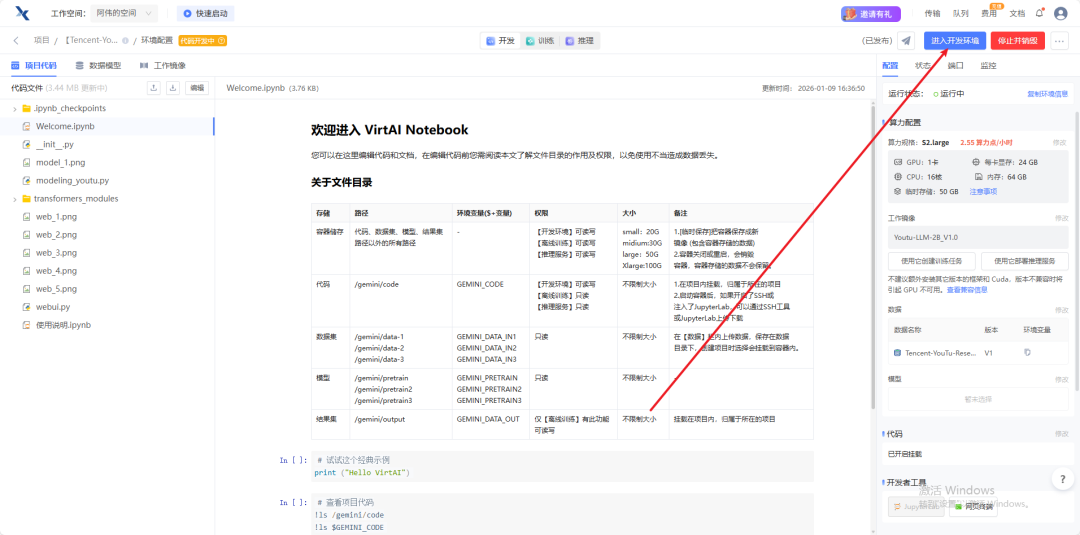
Task: Switch to 训练 mode
Action: pyautogui.click(x=540, y=41)
